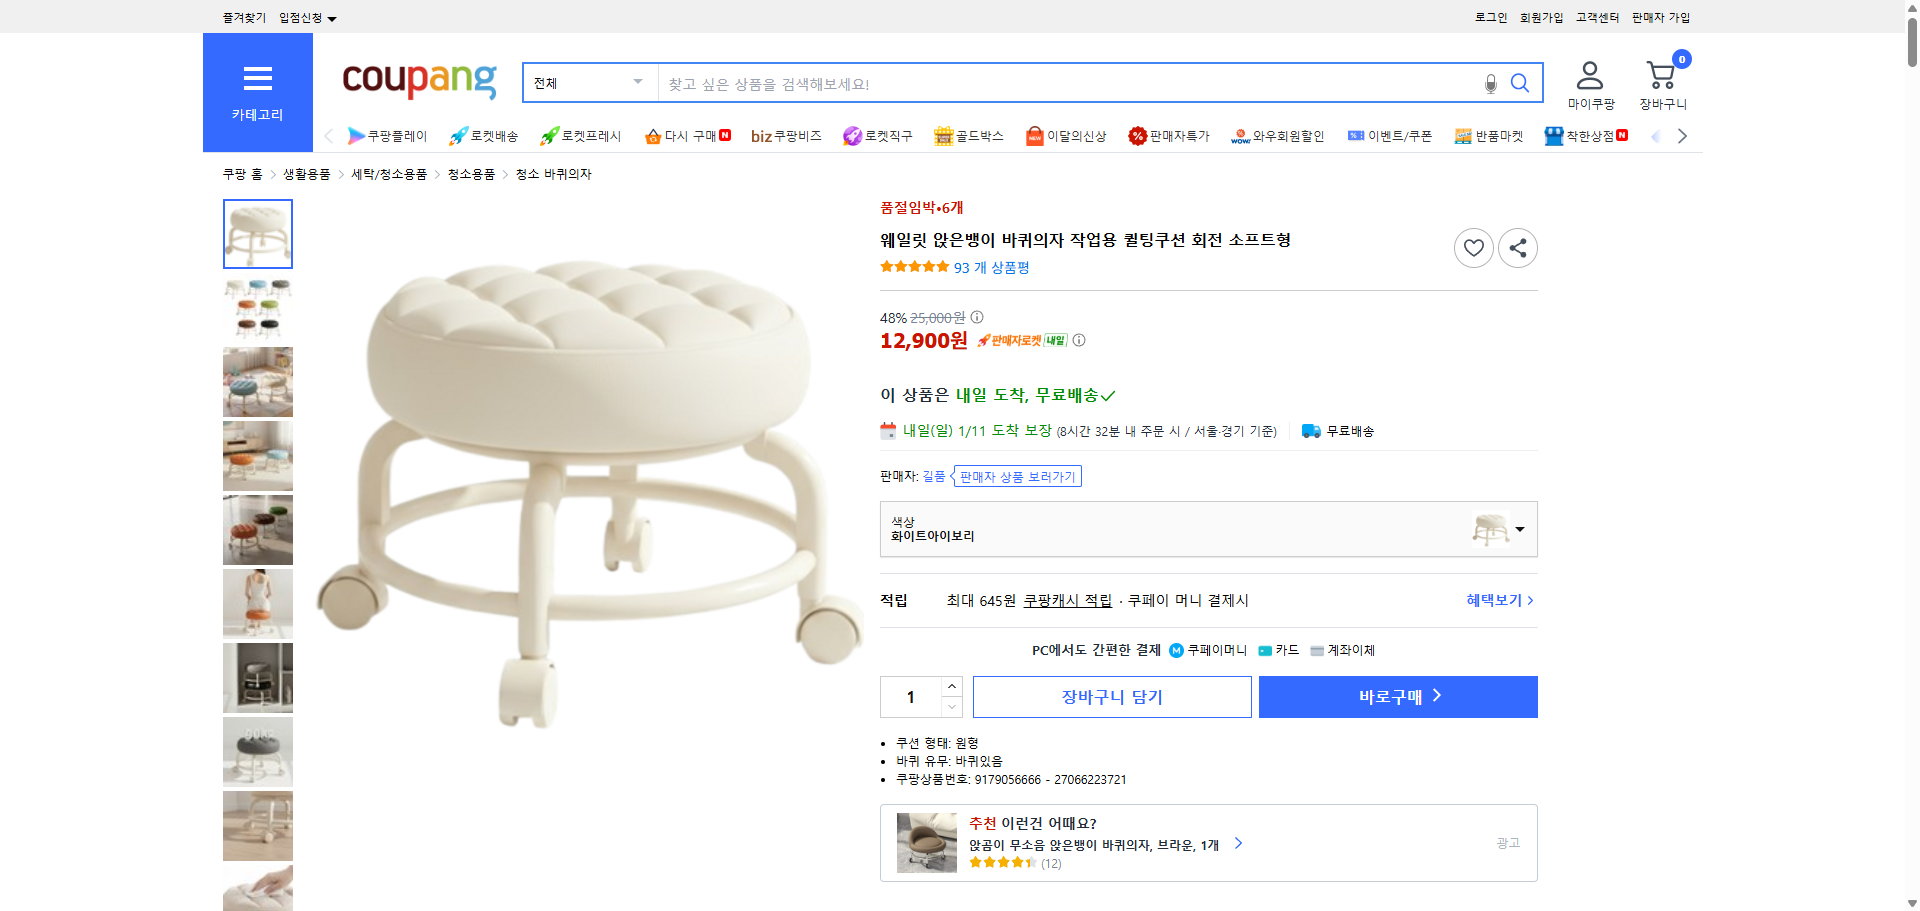Screen dimensions: 1920x911
Task: Select the second product thumbnail showing color options
Action: point(257,308)
